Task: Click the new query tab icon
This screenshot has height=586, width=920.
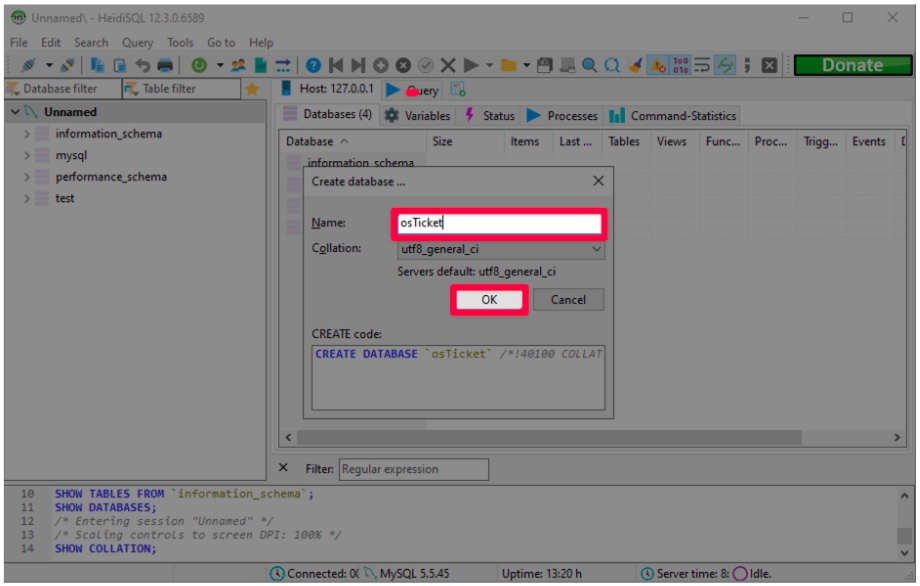Action: 458,90
